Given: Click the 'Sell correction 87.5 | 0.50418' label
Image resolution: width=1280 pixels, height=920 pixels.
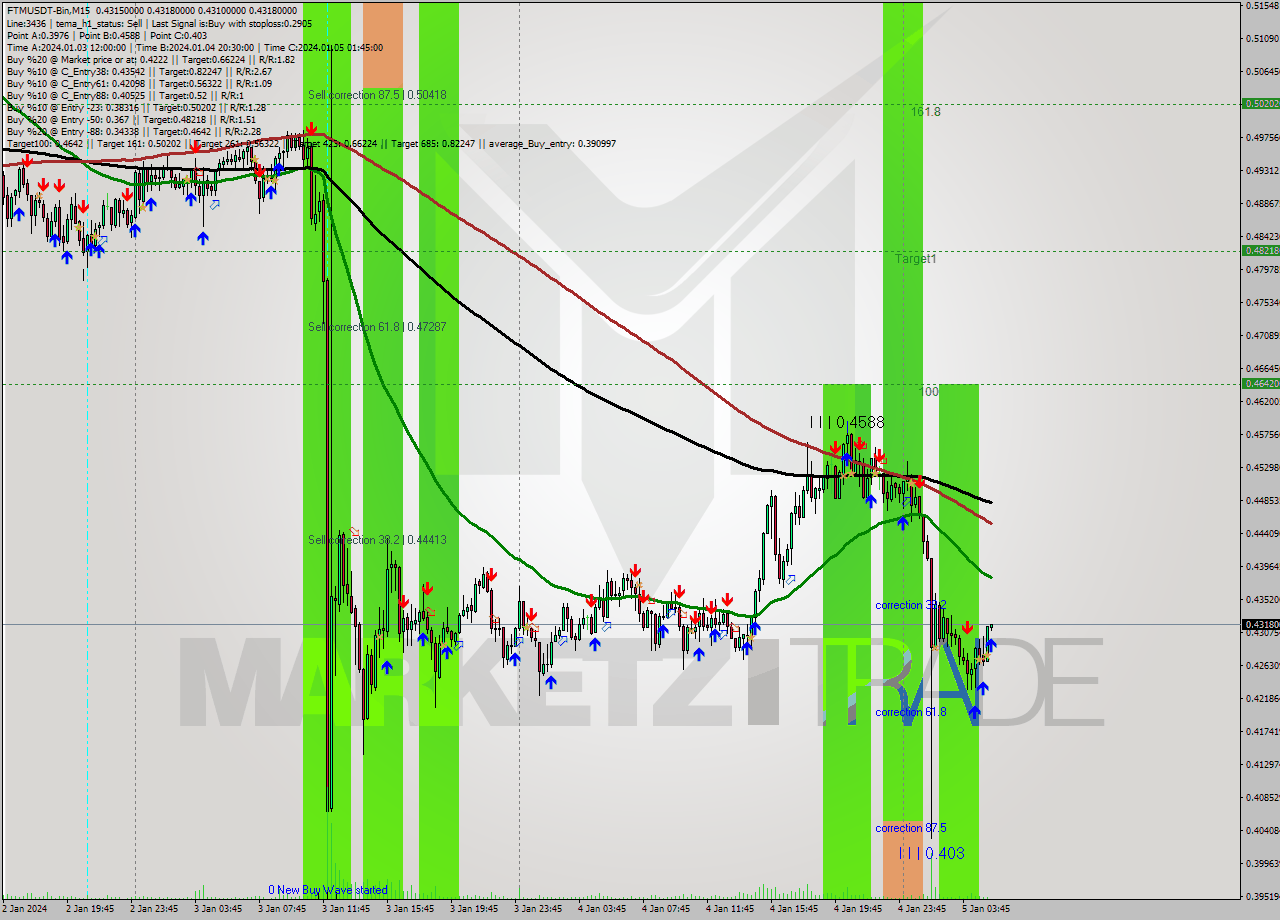Looking at the screenshot, I should (x=377, y=95).
